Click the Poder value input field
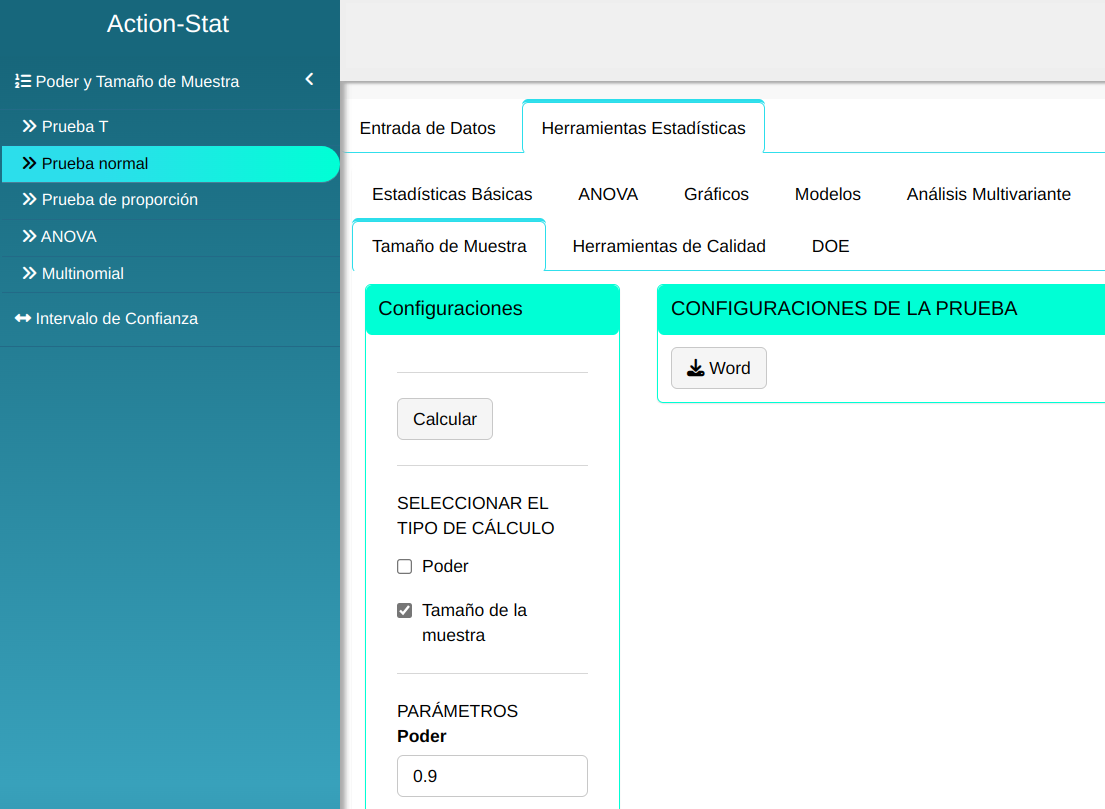The width and height of the screenshot is (1105, 809). (x=492, y=776)
